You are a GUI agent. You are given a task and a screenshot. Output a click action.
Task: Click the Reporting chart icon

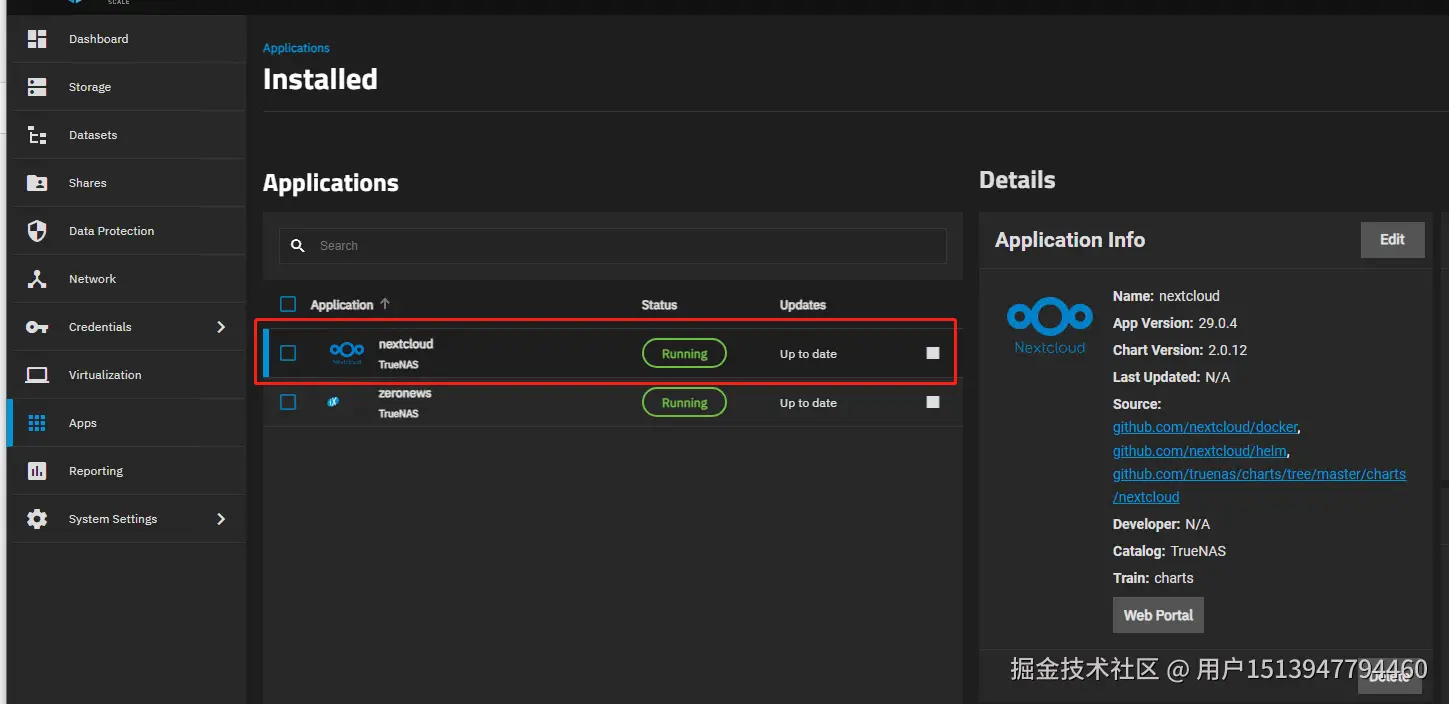[37, 471]
